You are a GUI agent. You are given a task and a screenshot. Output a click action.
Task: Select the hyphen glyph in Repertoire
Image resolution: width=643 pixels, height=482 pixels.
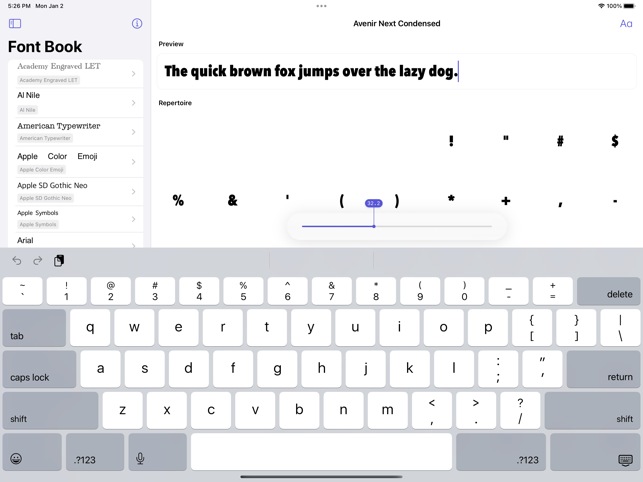(615, 201)
